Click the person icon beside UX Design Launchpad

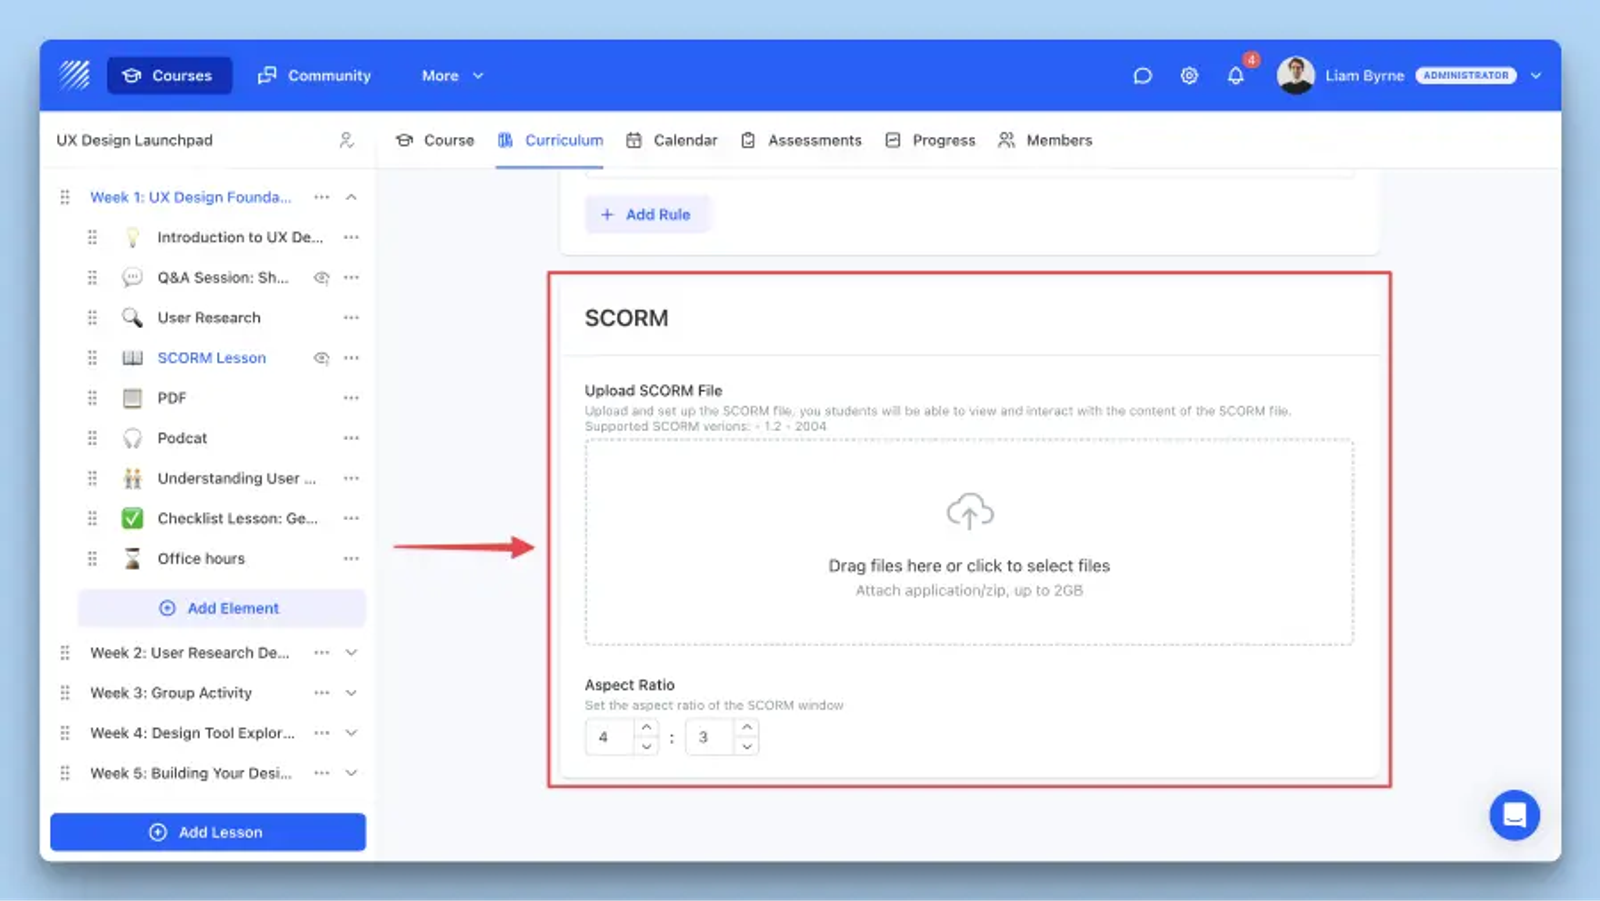point(346,140)
